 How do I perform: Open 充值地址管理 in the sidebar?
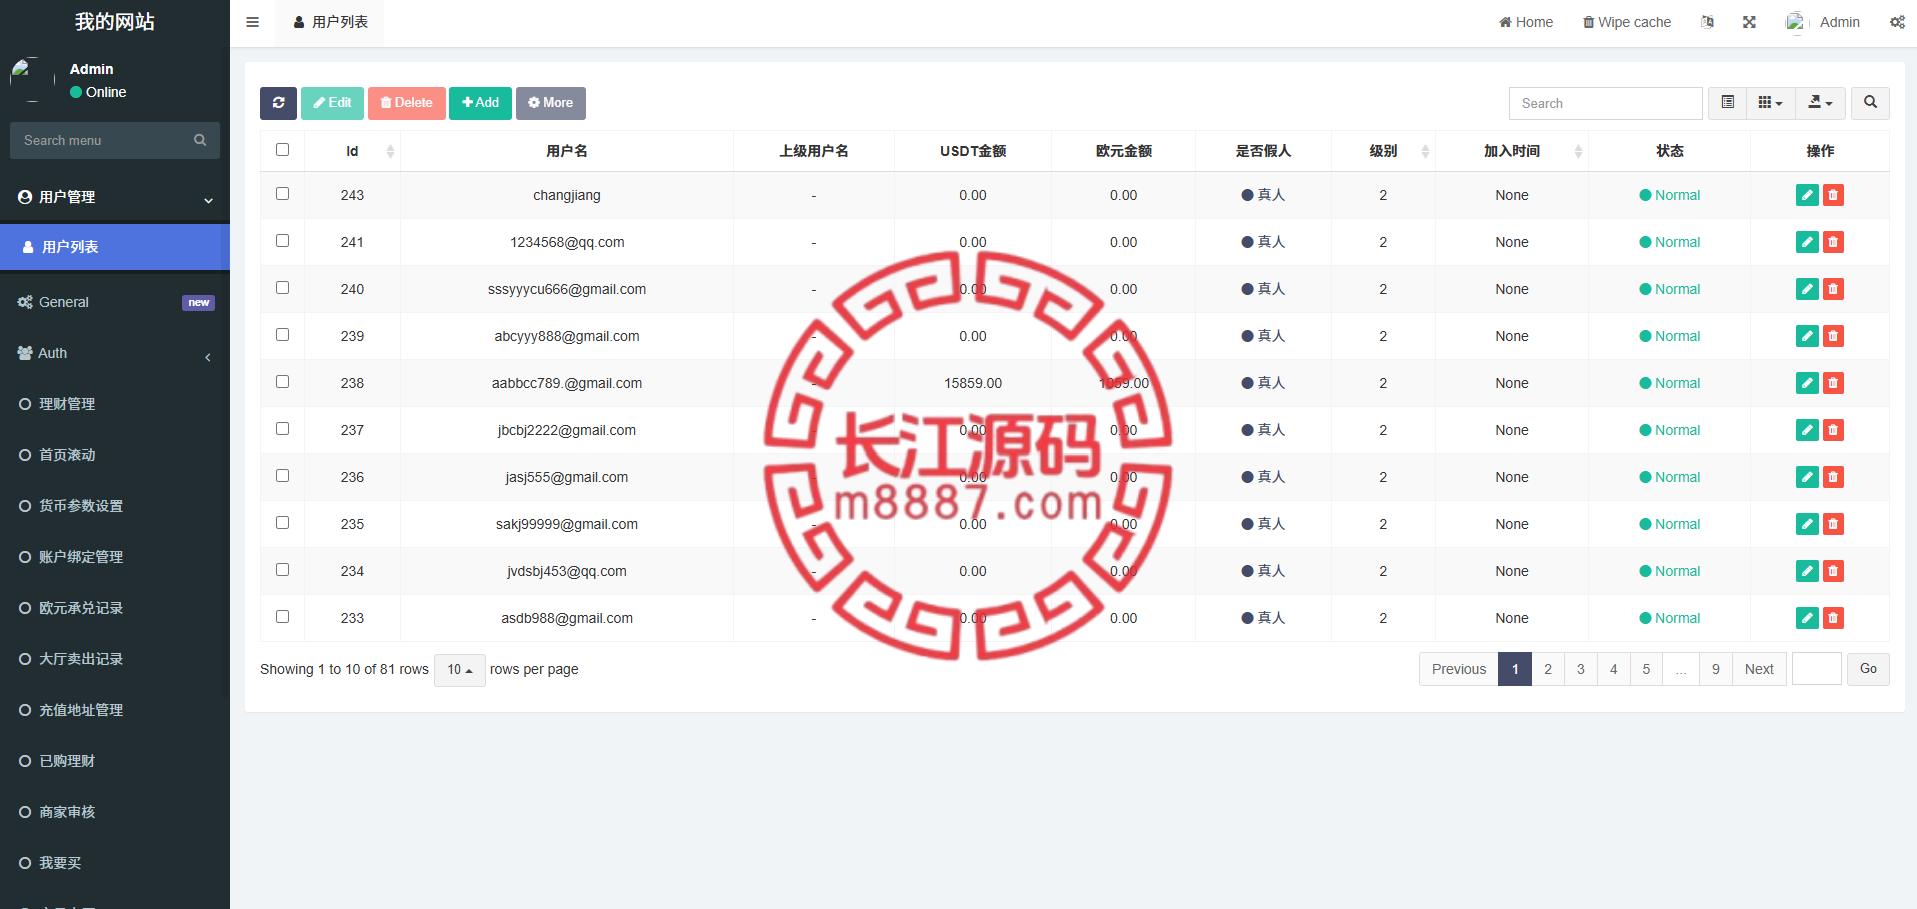point(115,710)
